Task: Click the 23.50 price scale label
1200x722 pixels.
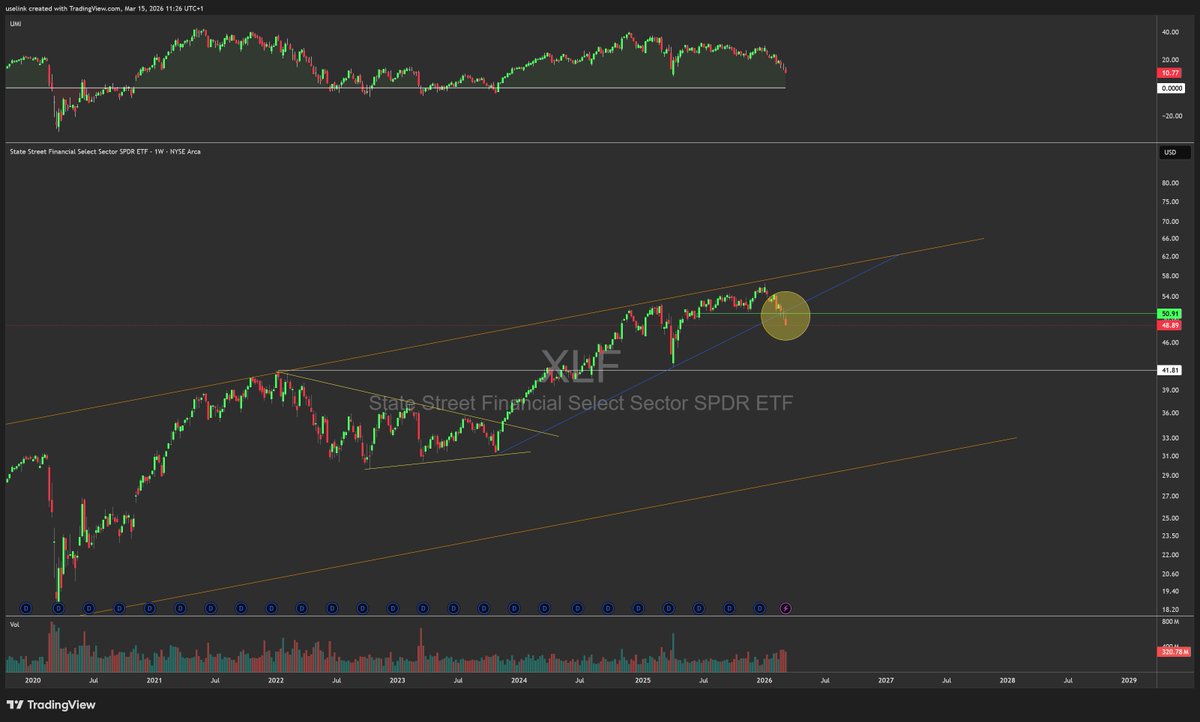Action: coord(1171,536)
